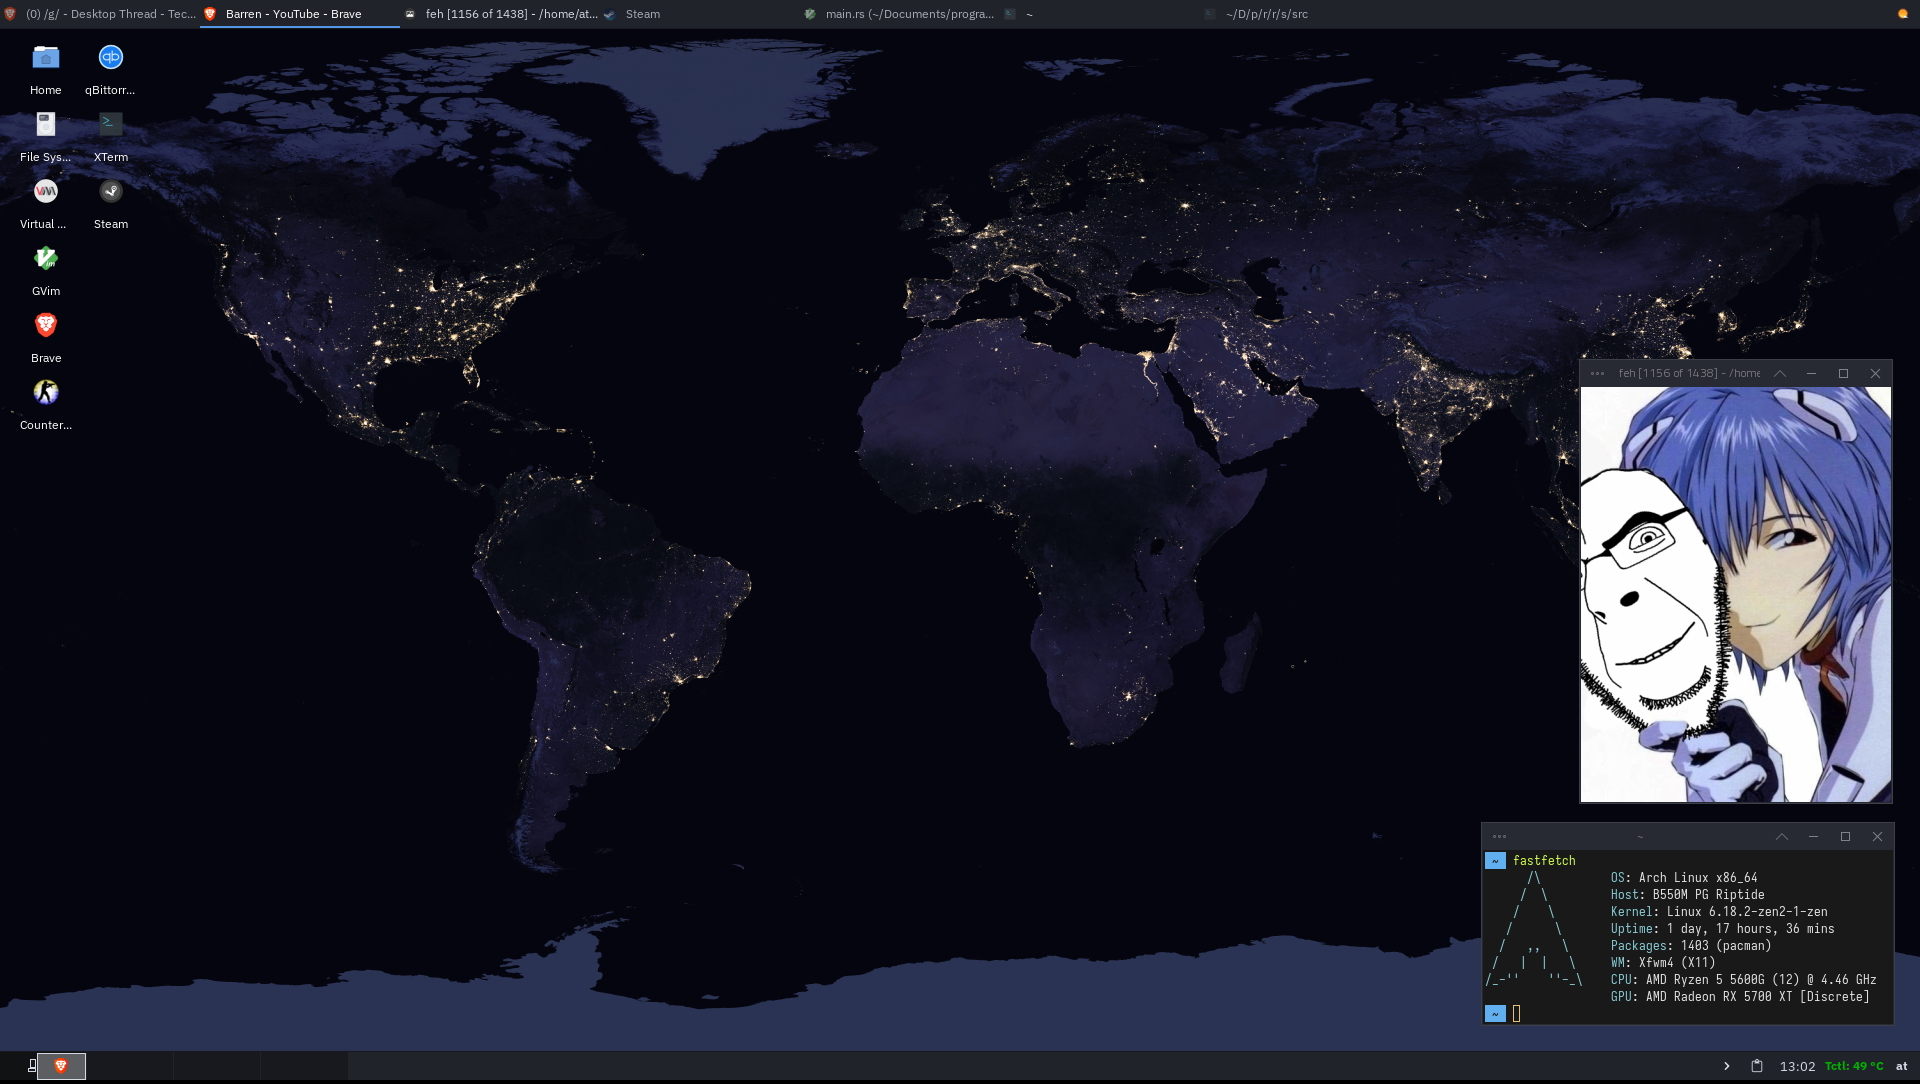Open the feh window menu dots

coord(1597,373)
